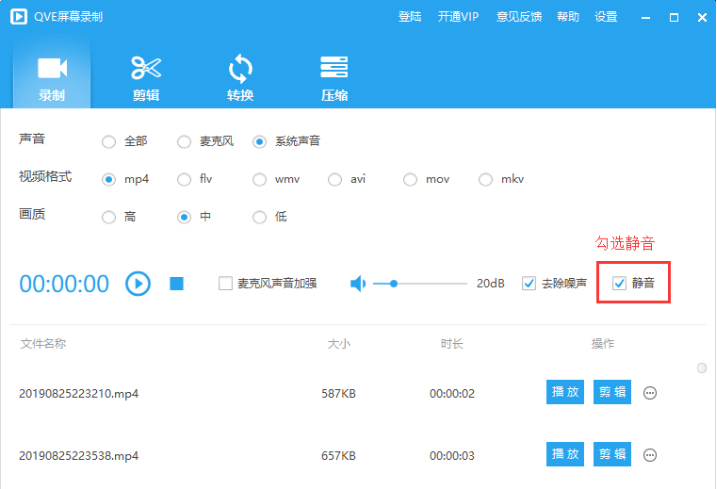Stop recording with the square button
The image size is (717, 489).
177,284
